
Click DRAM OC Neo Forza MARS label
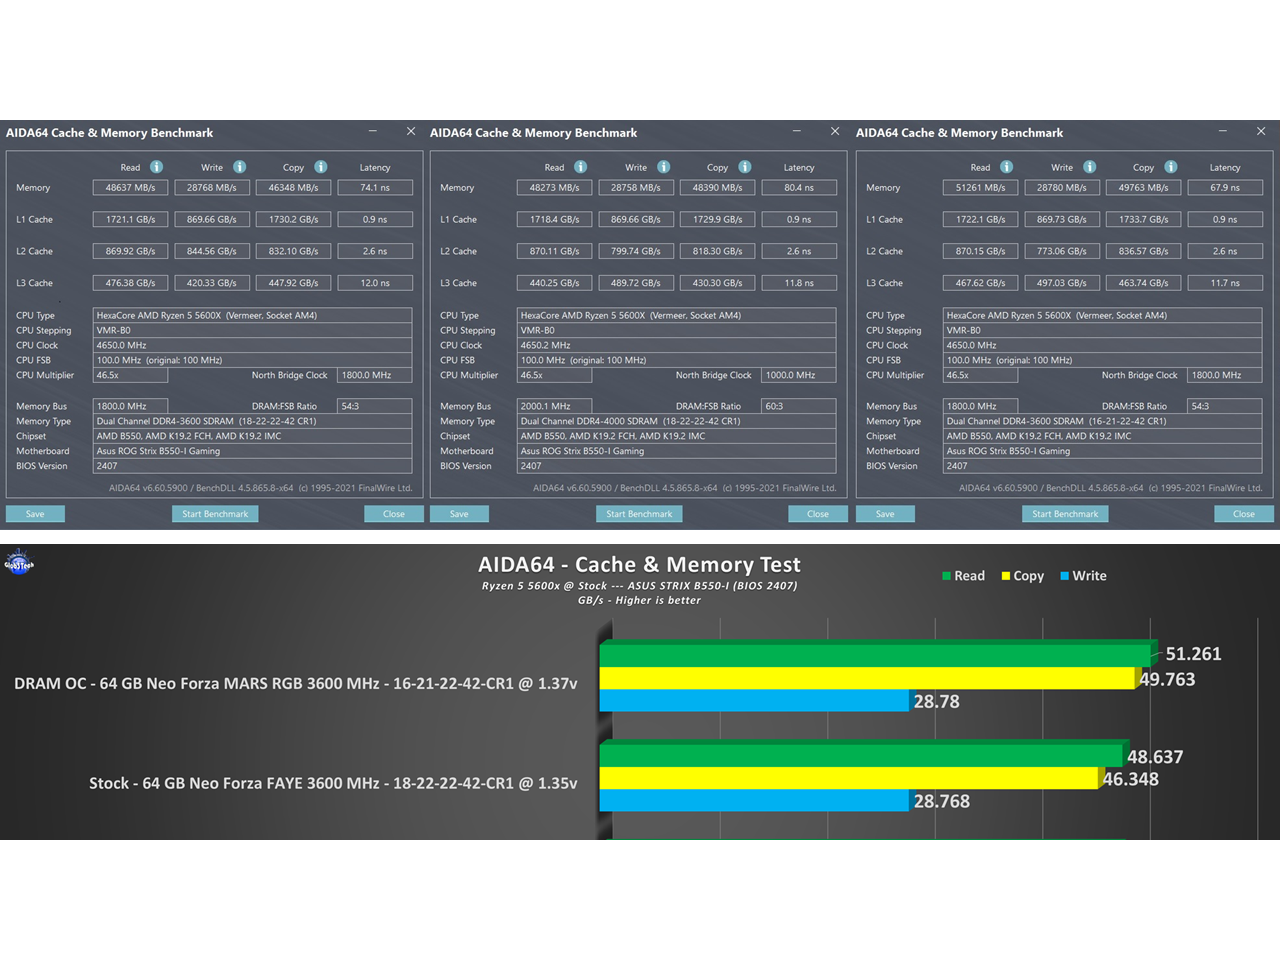(x=296, y=684)
